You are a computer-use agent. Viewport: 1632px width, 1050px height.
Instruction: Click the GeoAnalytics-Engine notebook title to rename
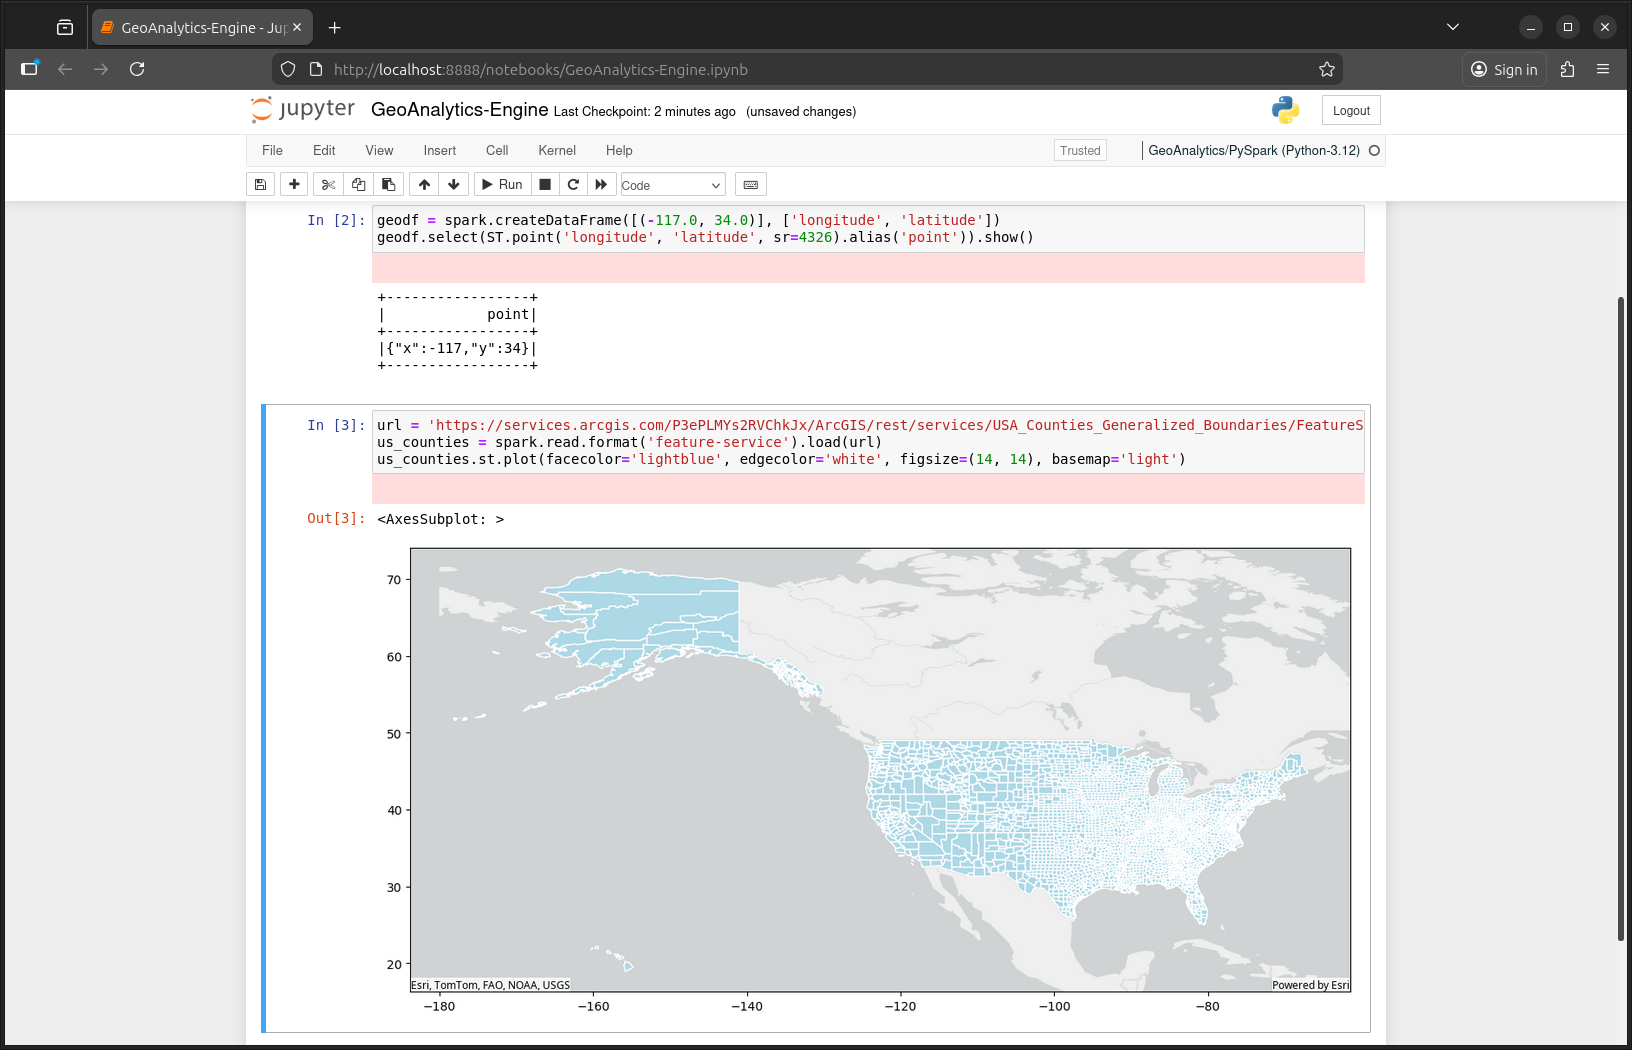tap(459, 110)
